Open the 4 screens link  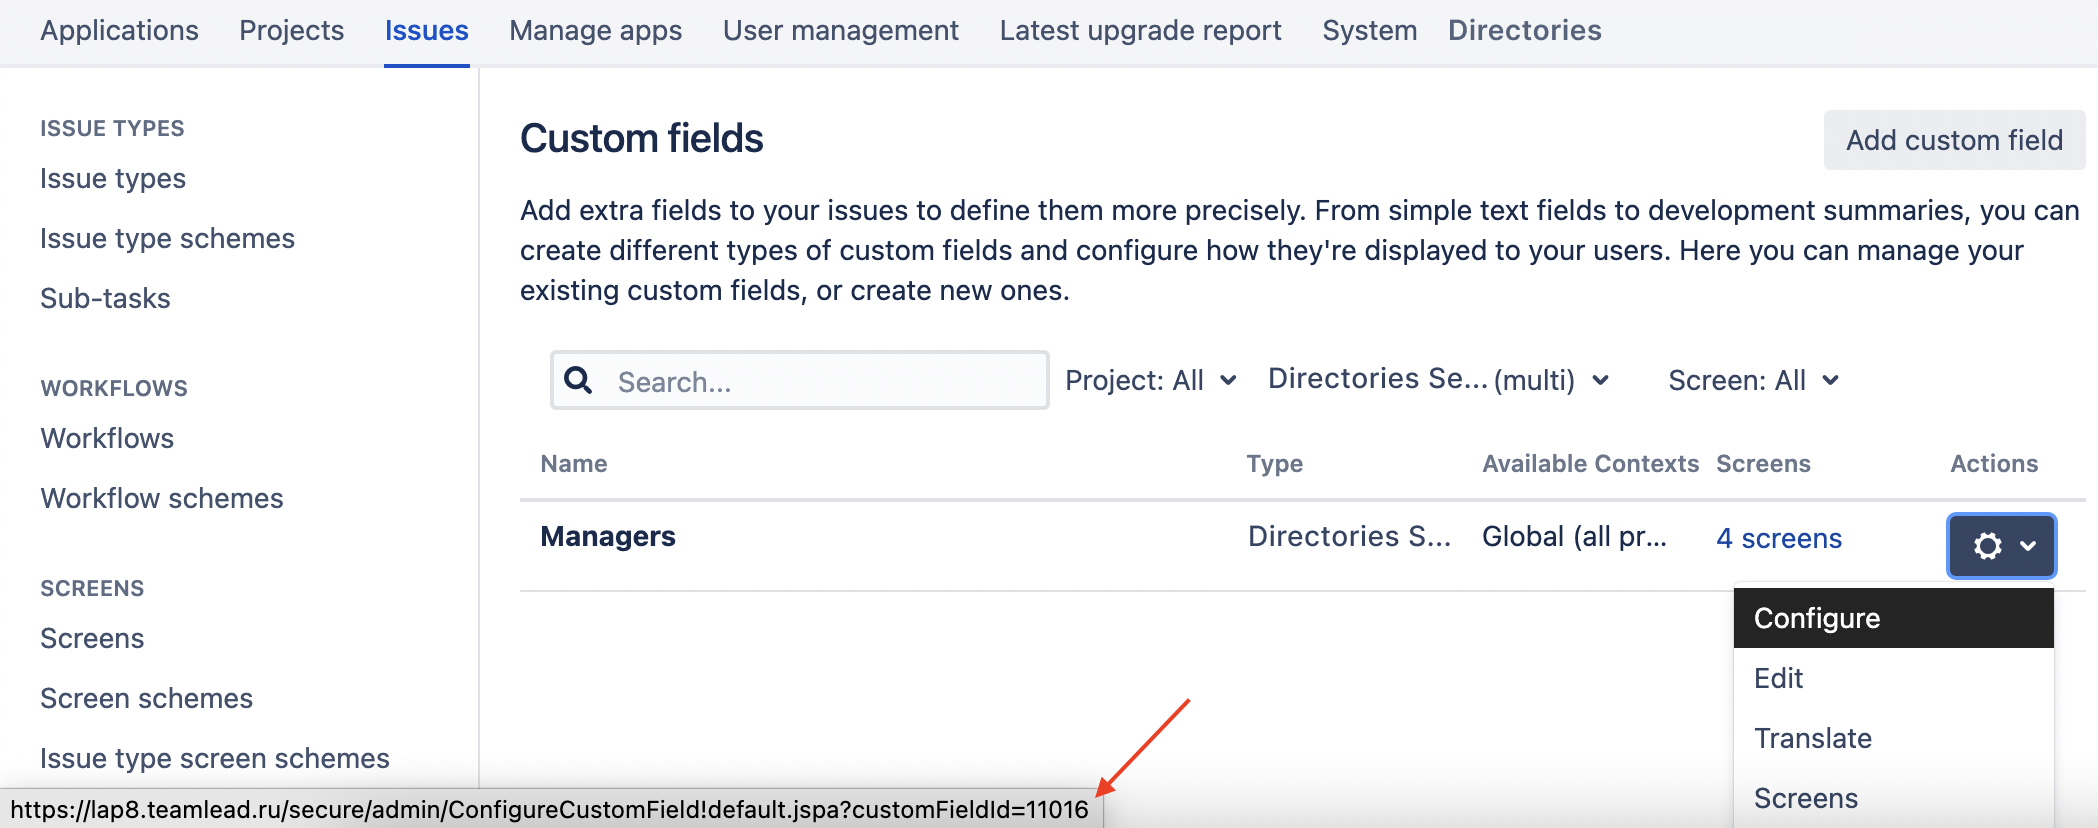click(x=1778, y=538)
